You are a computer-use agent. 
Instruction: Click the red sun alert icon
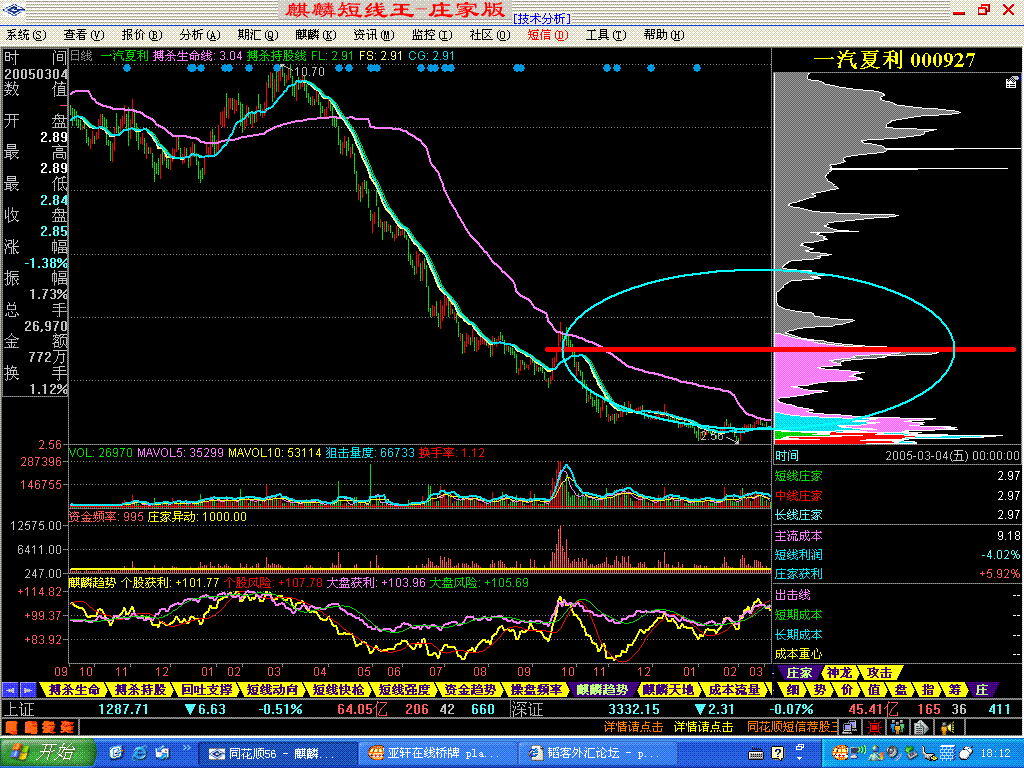[x=874, y=727]
